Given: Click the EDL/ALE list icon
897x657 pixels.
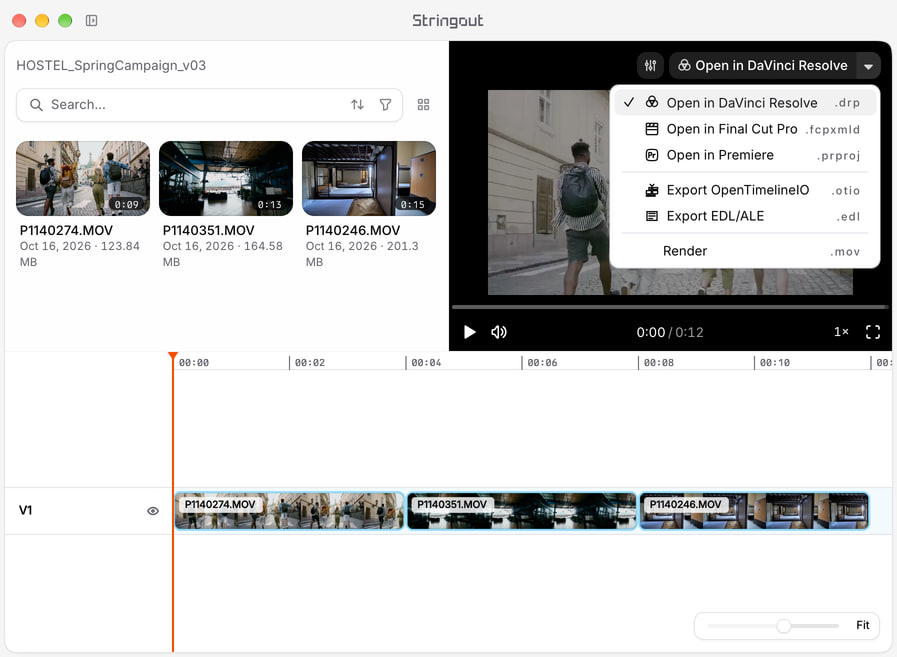Looking at the screenshot, I should pos(652,216).
